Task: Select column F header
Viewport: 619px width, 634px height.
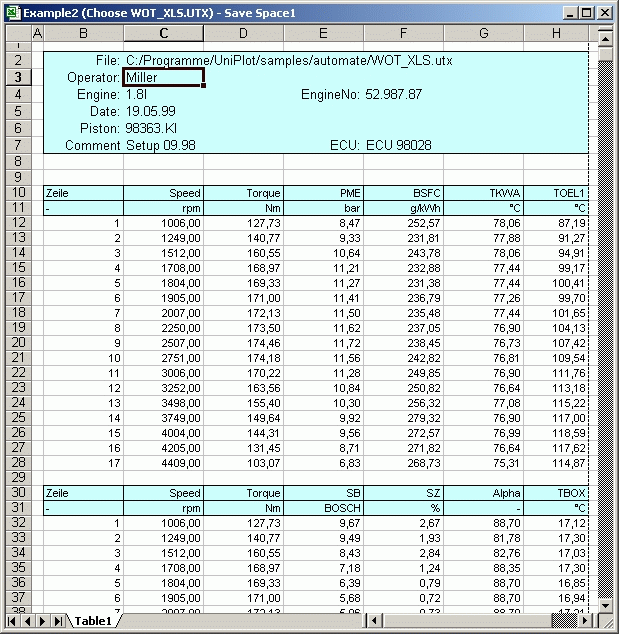Action: [x=403, y=35]
